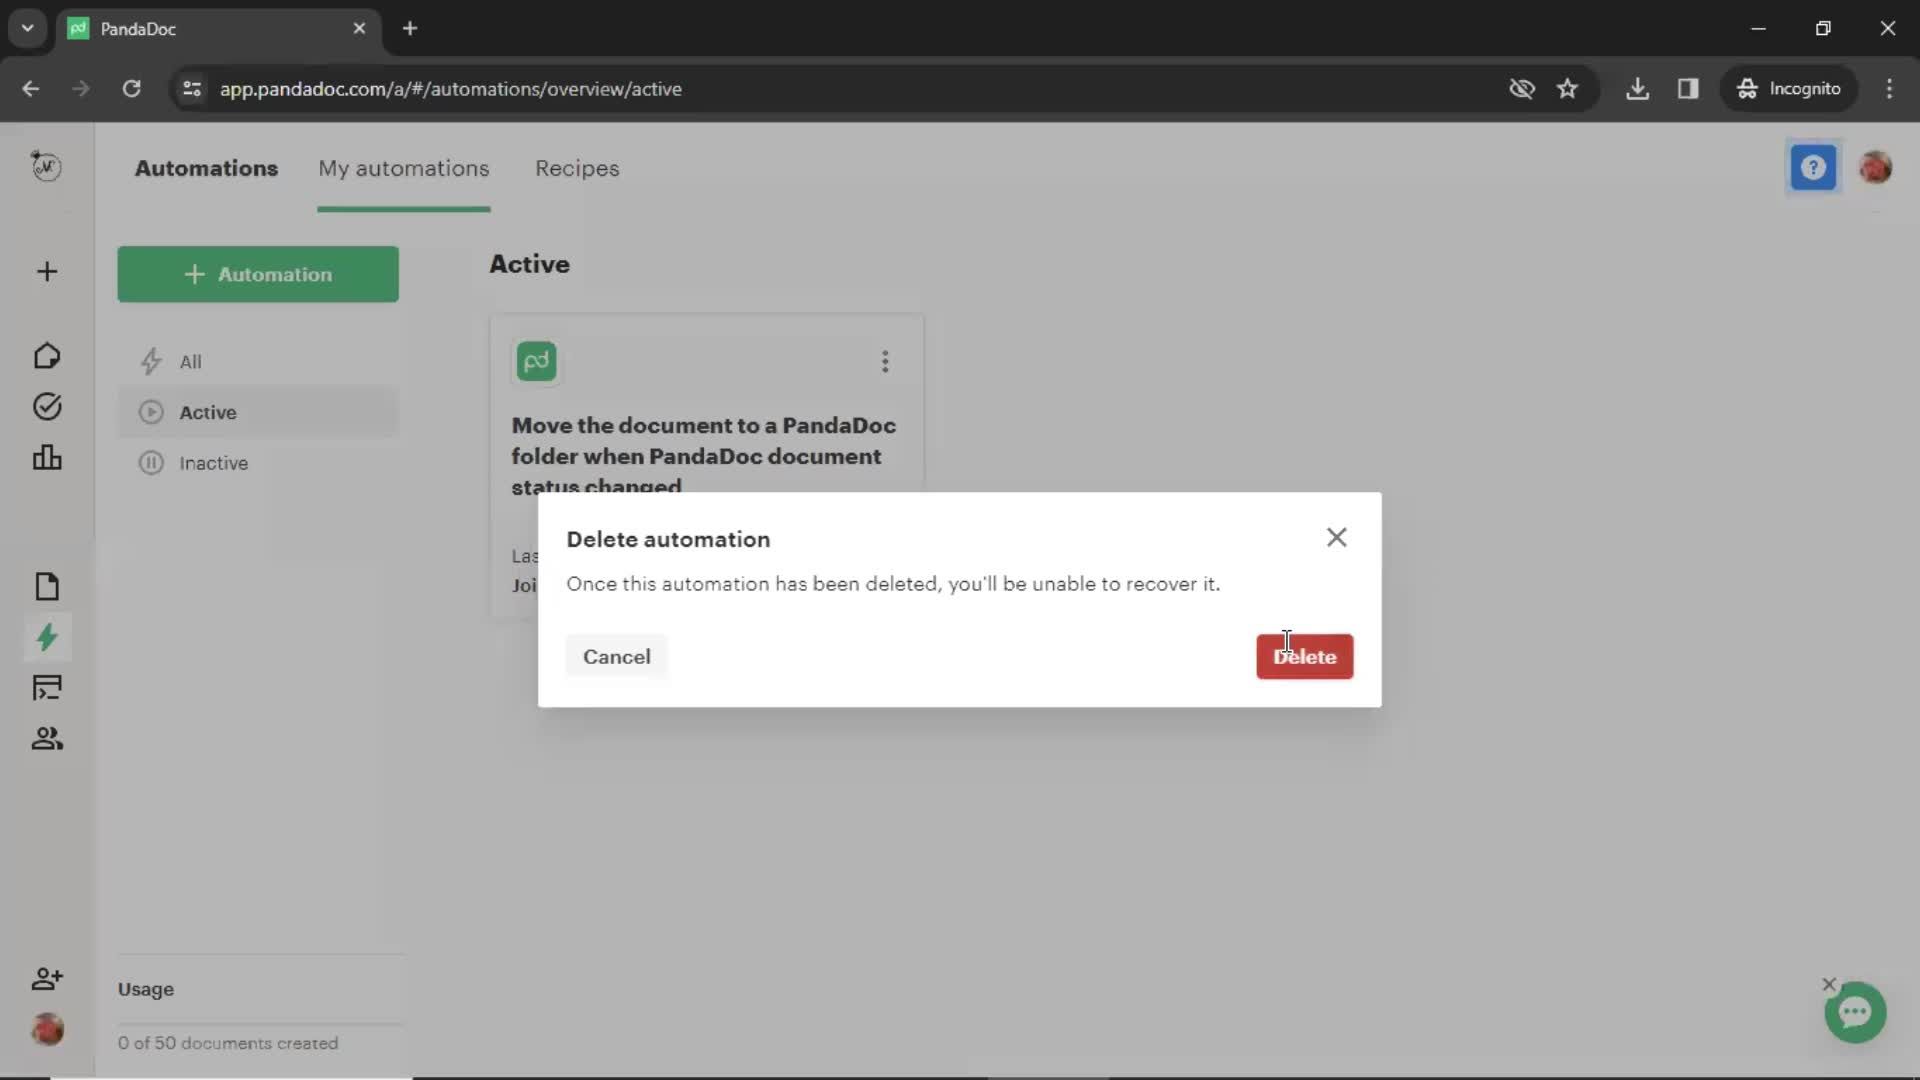Switch to the Automations tab
Viewport: 1920px width, 1080px height.
pyautogui.click(x=206, y=167)
